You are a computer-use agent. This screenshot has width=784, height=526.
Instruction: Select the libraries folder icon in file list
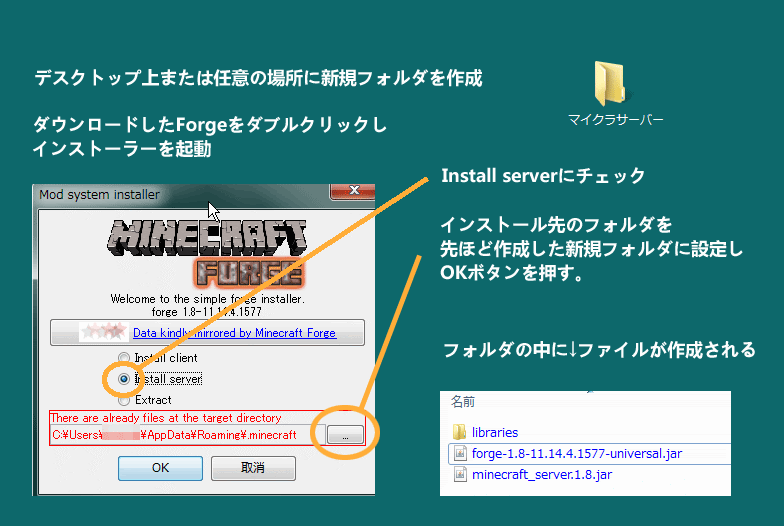pos(459,432)
